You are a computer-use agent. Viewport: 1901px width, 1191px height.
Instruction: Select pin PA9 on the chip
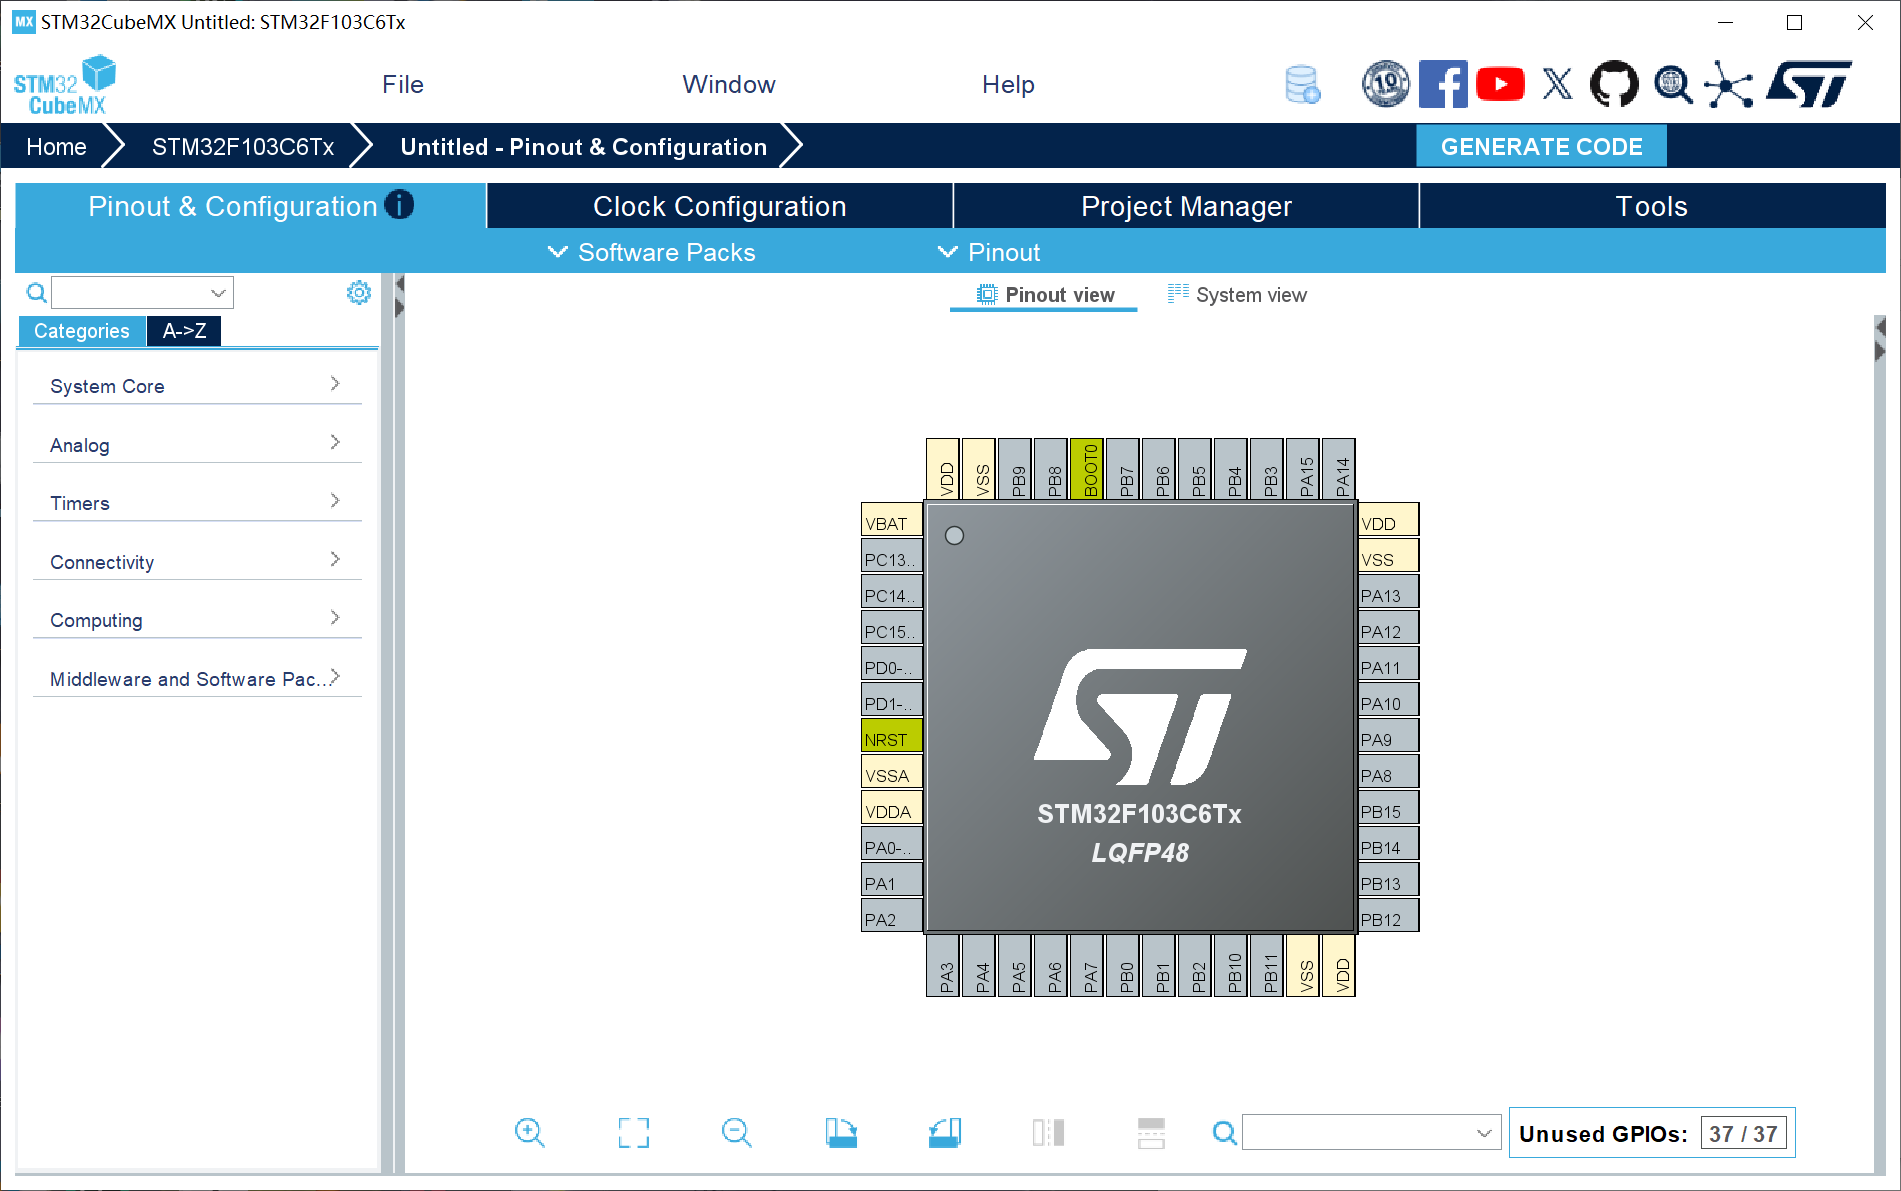tap(1389, 736)
